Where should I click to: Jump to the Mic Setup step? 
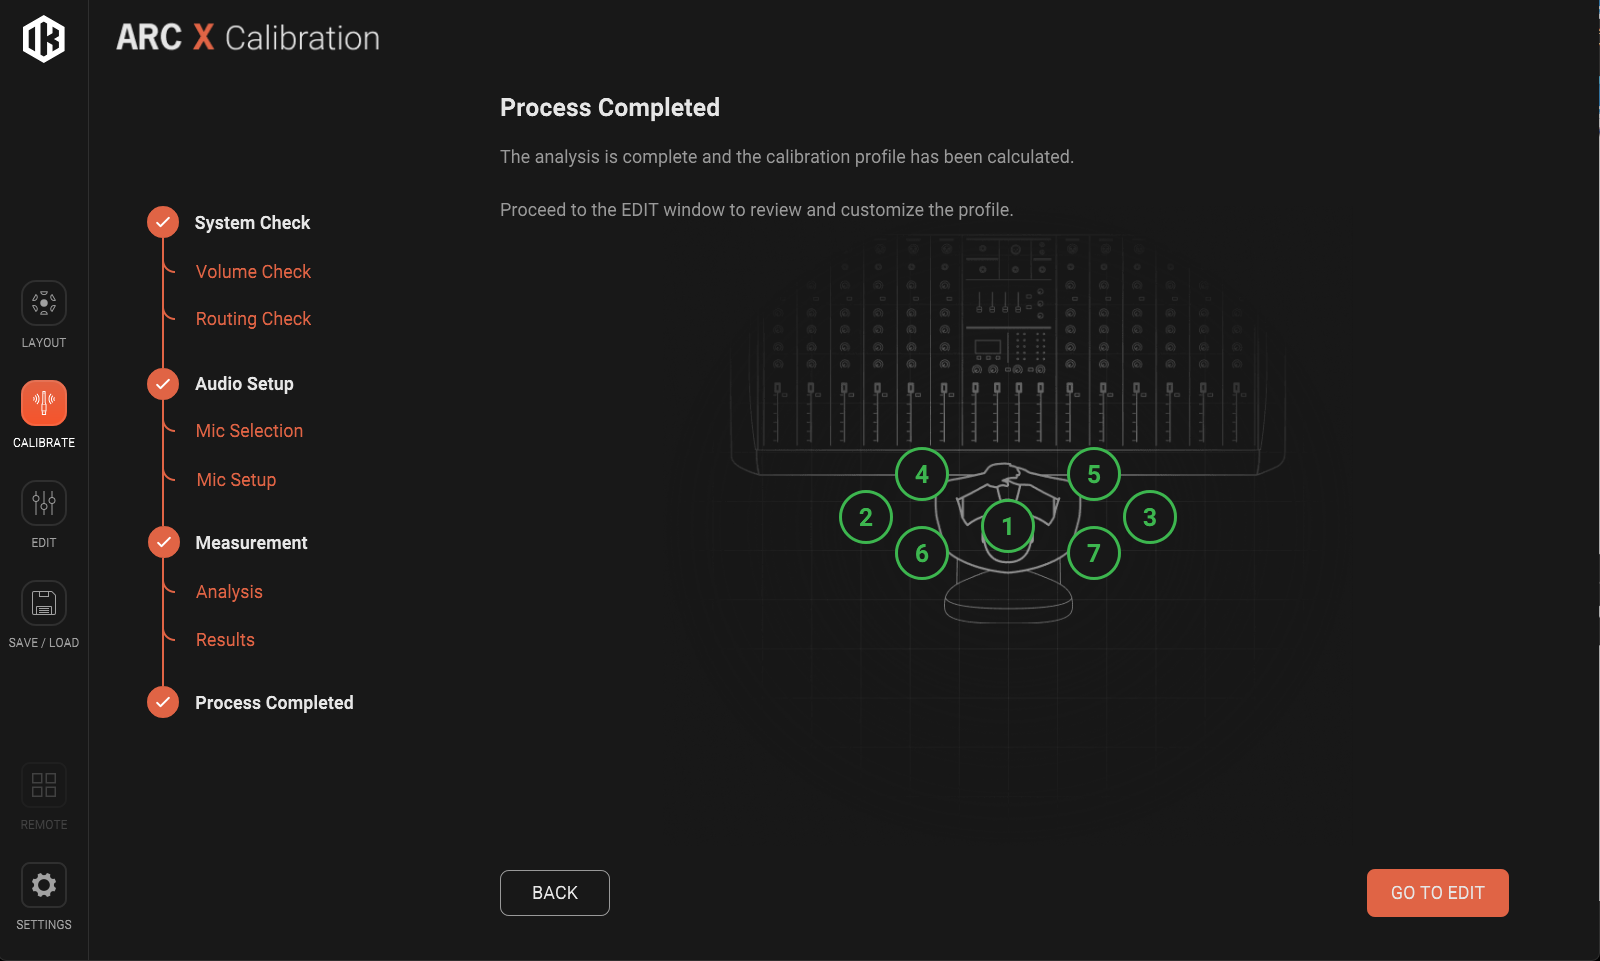236,480
